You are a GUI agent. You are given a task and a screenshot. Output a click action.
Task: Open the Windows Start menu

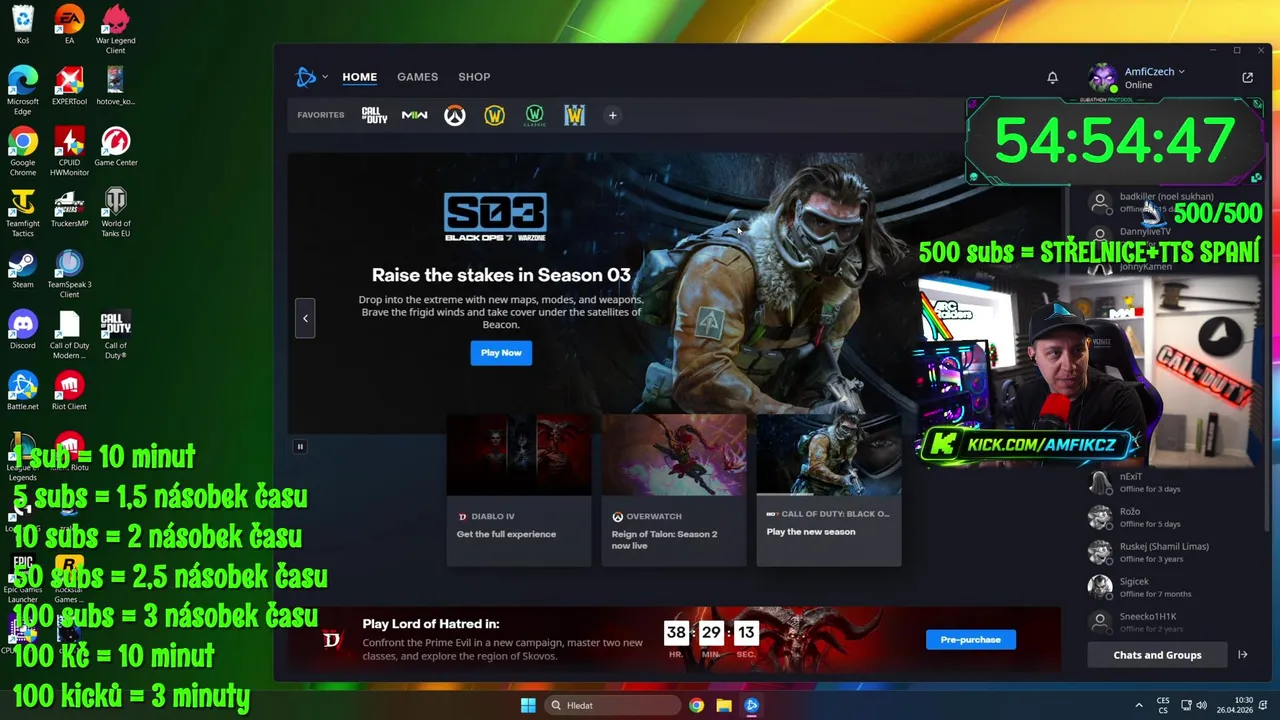coord(528,705)
